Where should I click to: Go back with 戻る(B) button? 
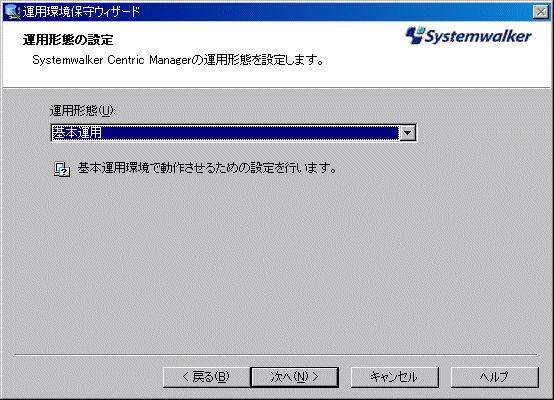point(206,377)
